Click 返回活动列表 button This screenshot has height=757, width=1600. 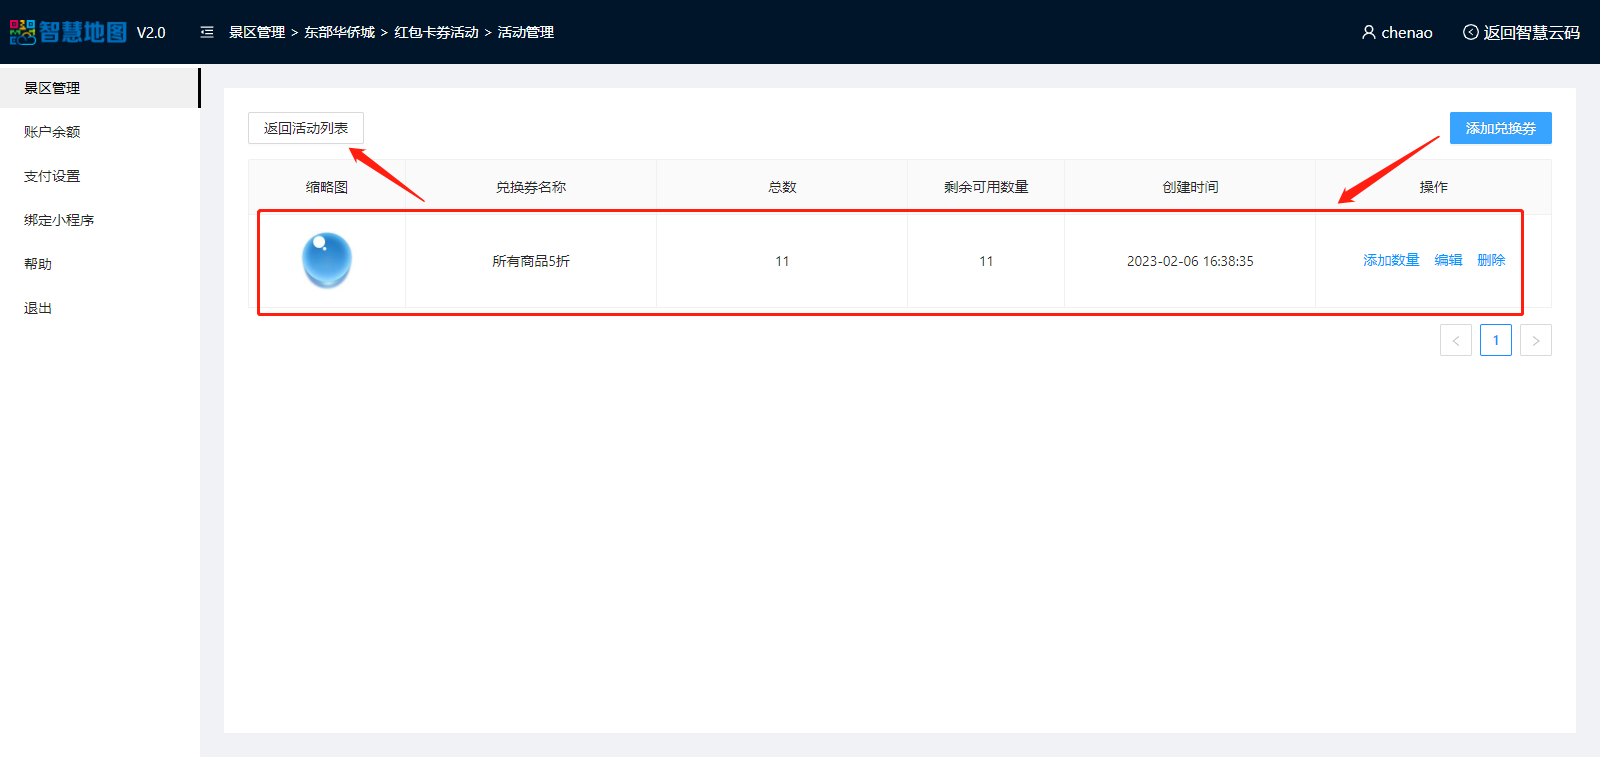click(x=306, y=128)
